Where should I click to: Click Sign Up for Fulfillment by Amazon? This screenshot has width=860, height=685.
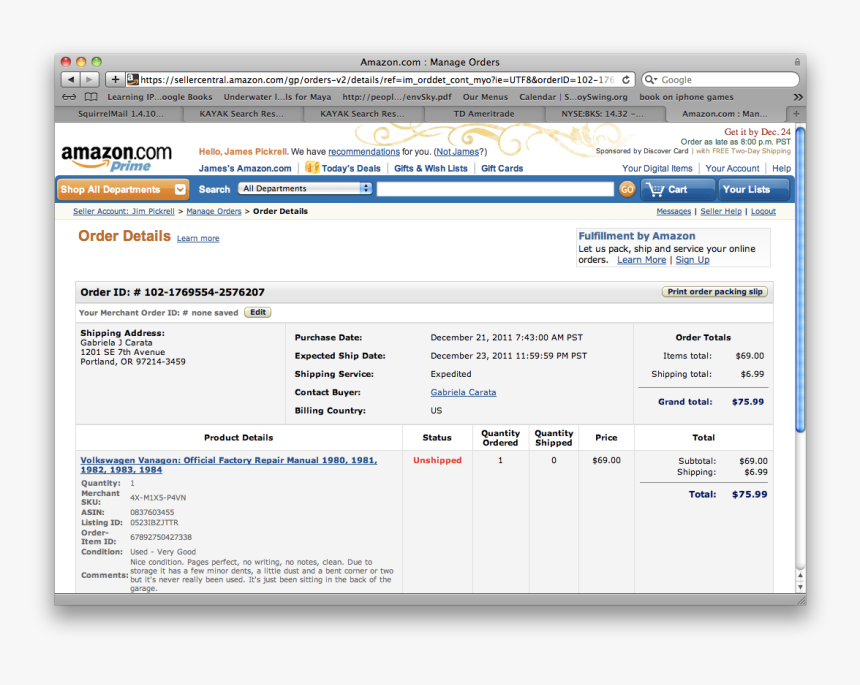point(692,260)
